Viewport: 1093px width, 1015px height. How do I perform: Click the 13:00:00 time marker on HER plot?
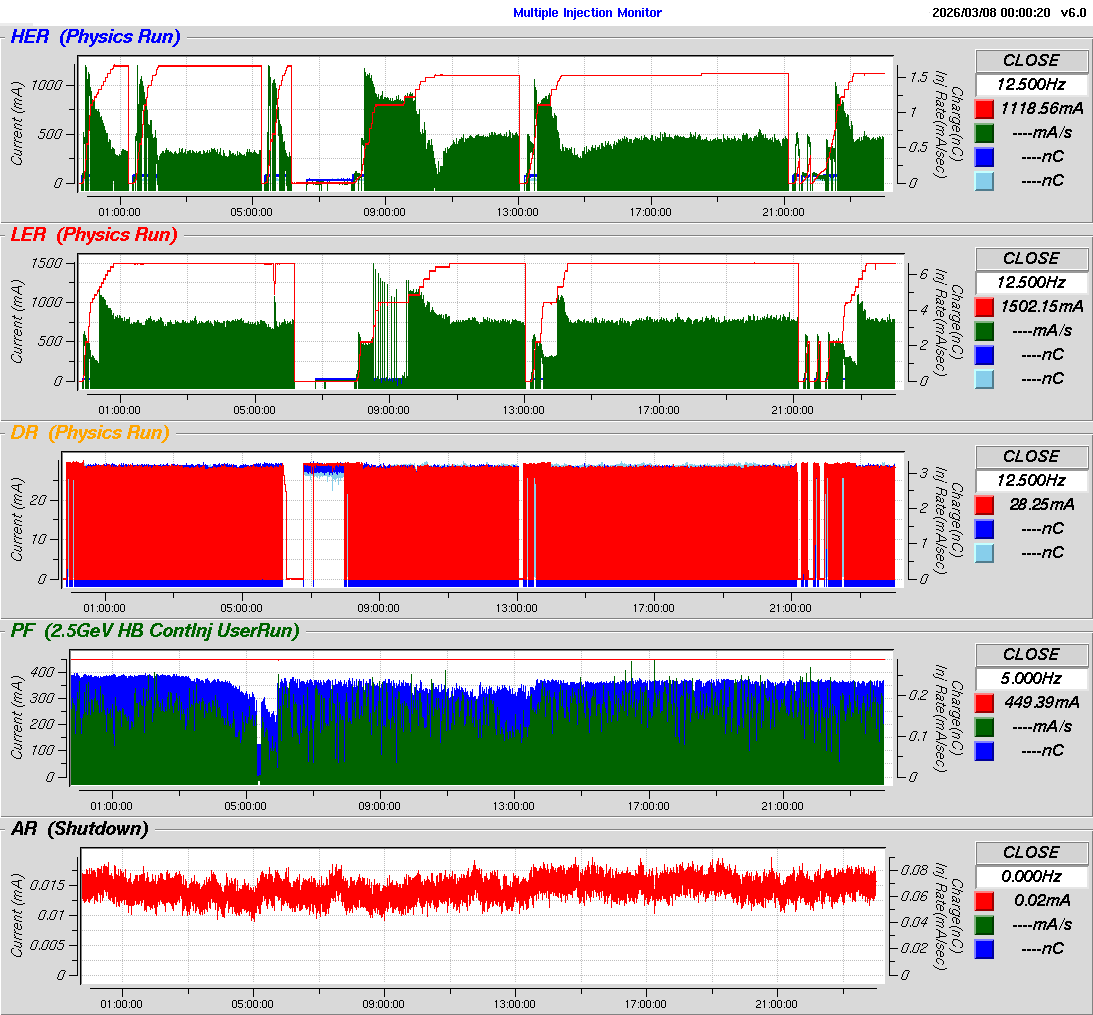(x=517, y=211)
